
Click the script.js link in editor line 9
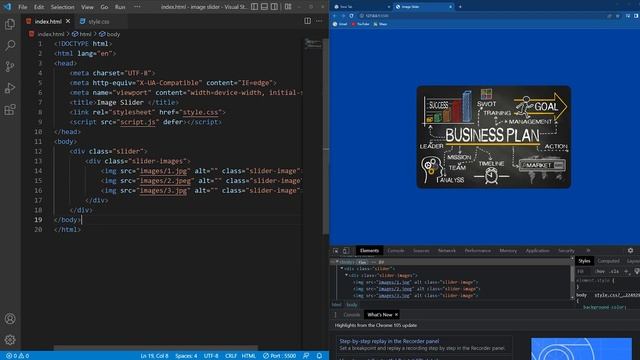pos(138,122)
